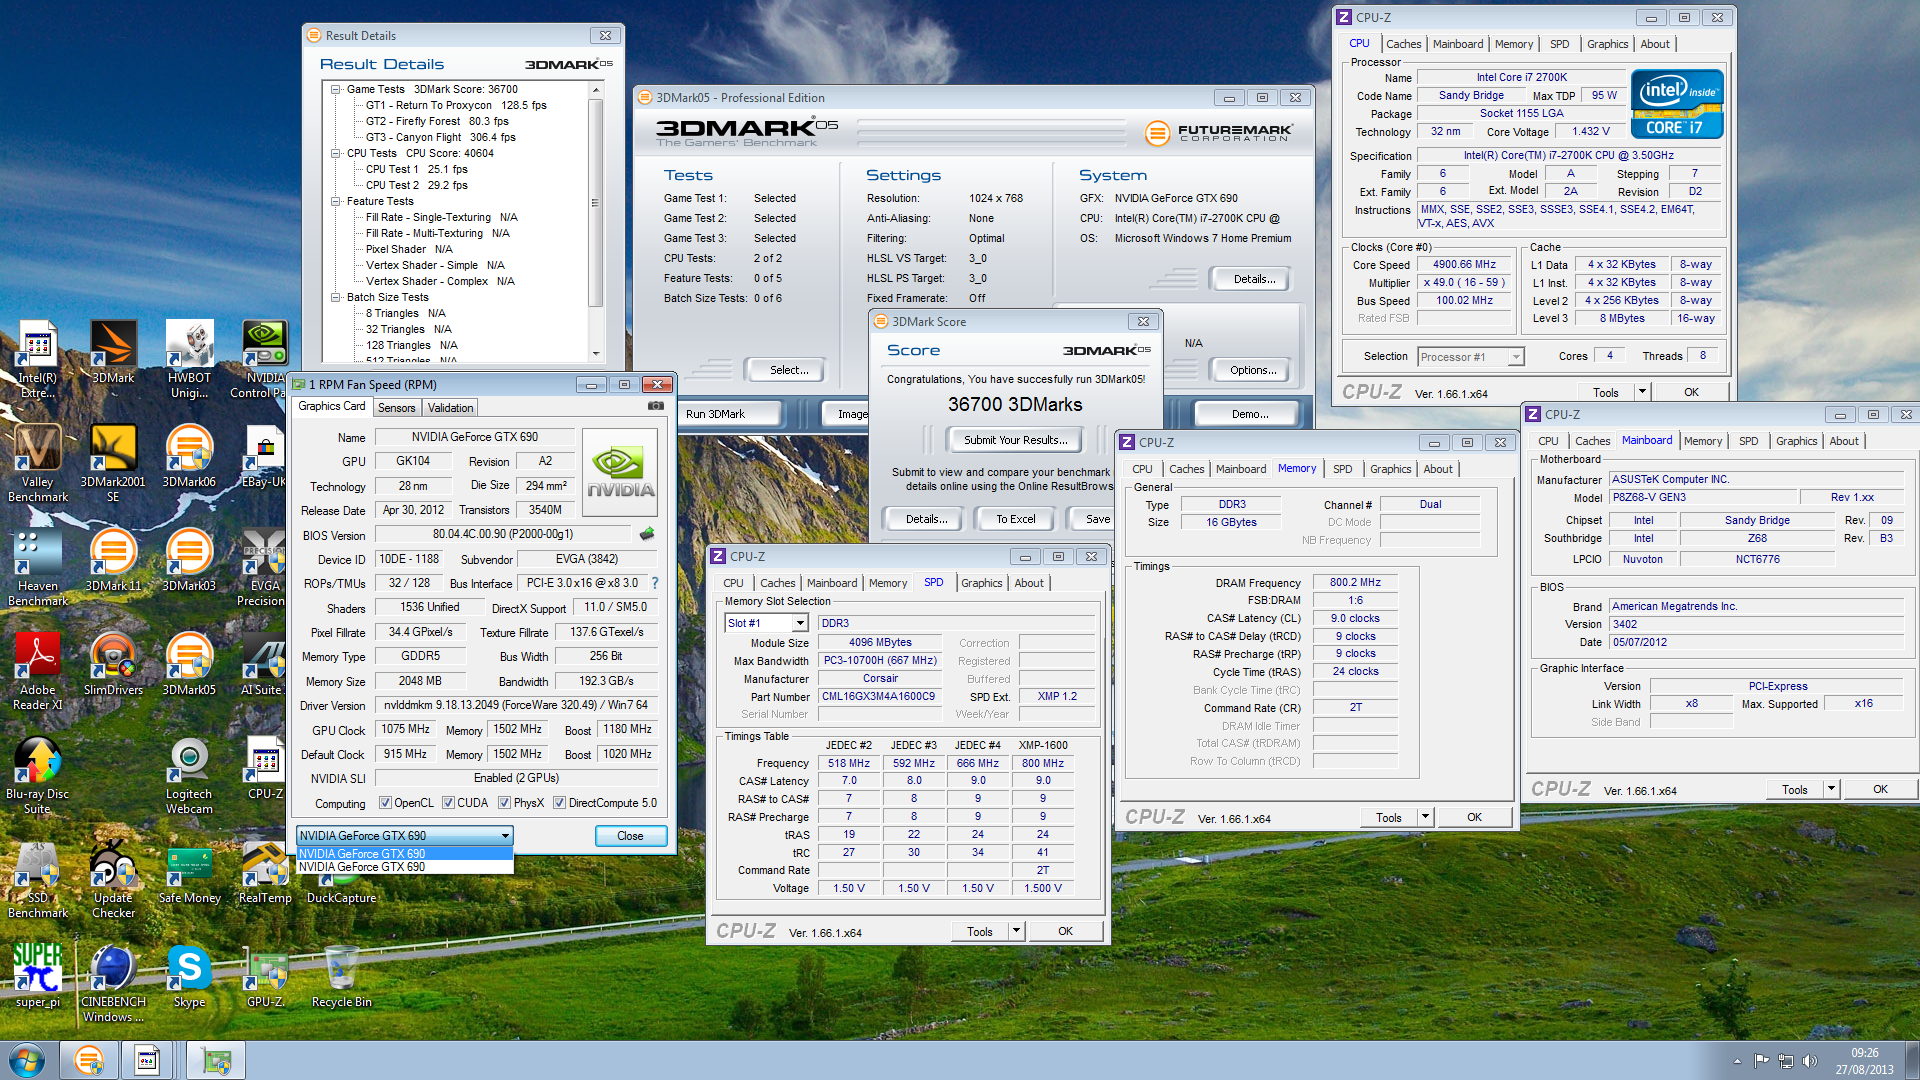Launch CINEBENCH Windows desktop icon

113,983
